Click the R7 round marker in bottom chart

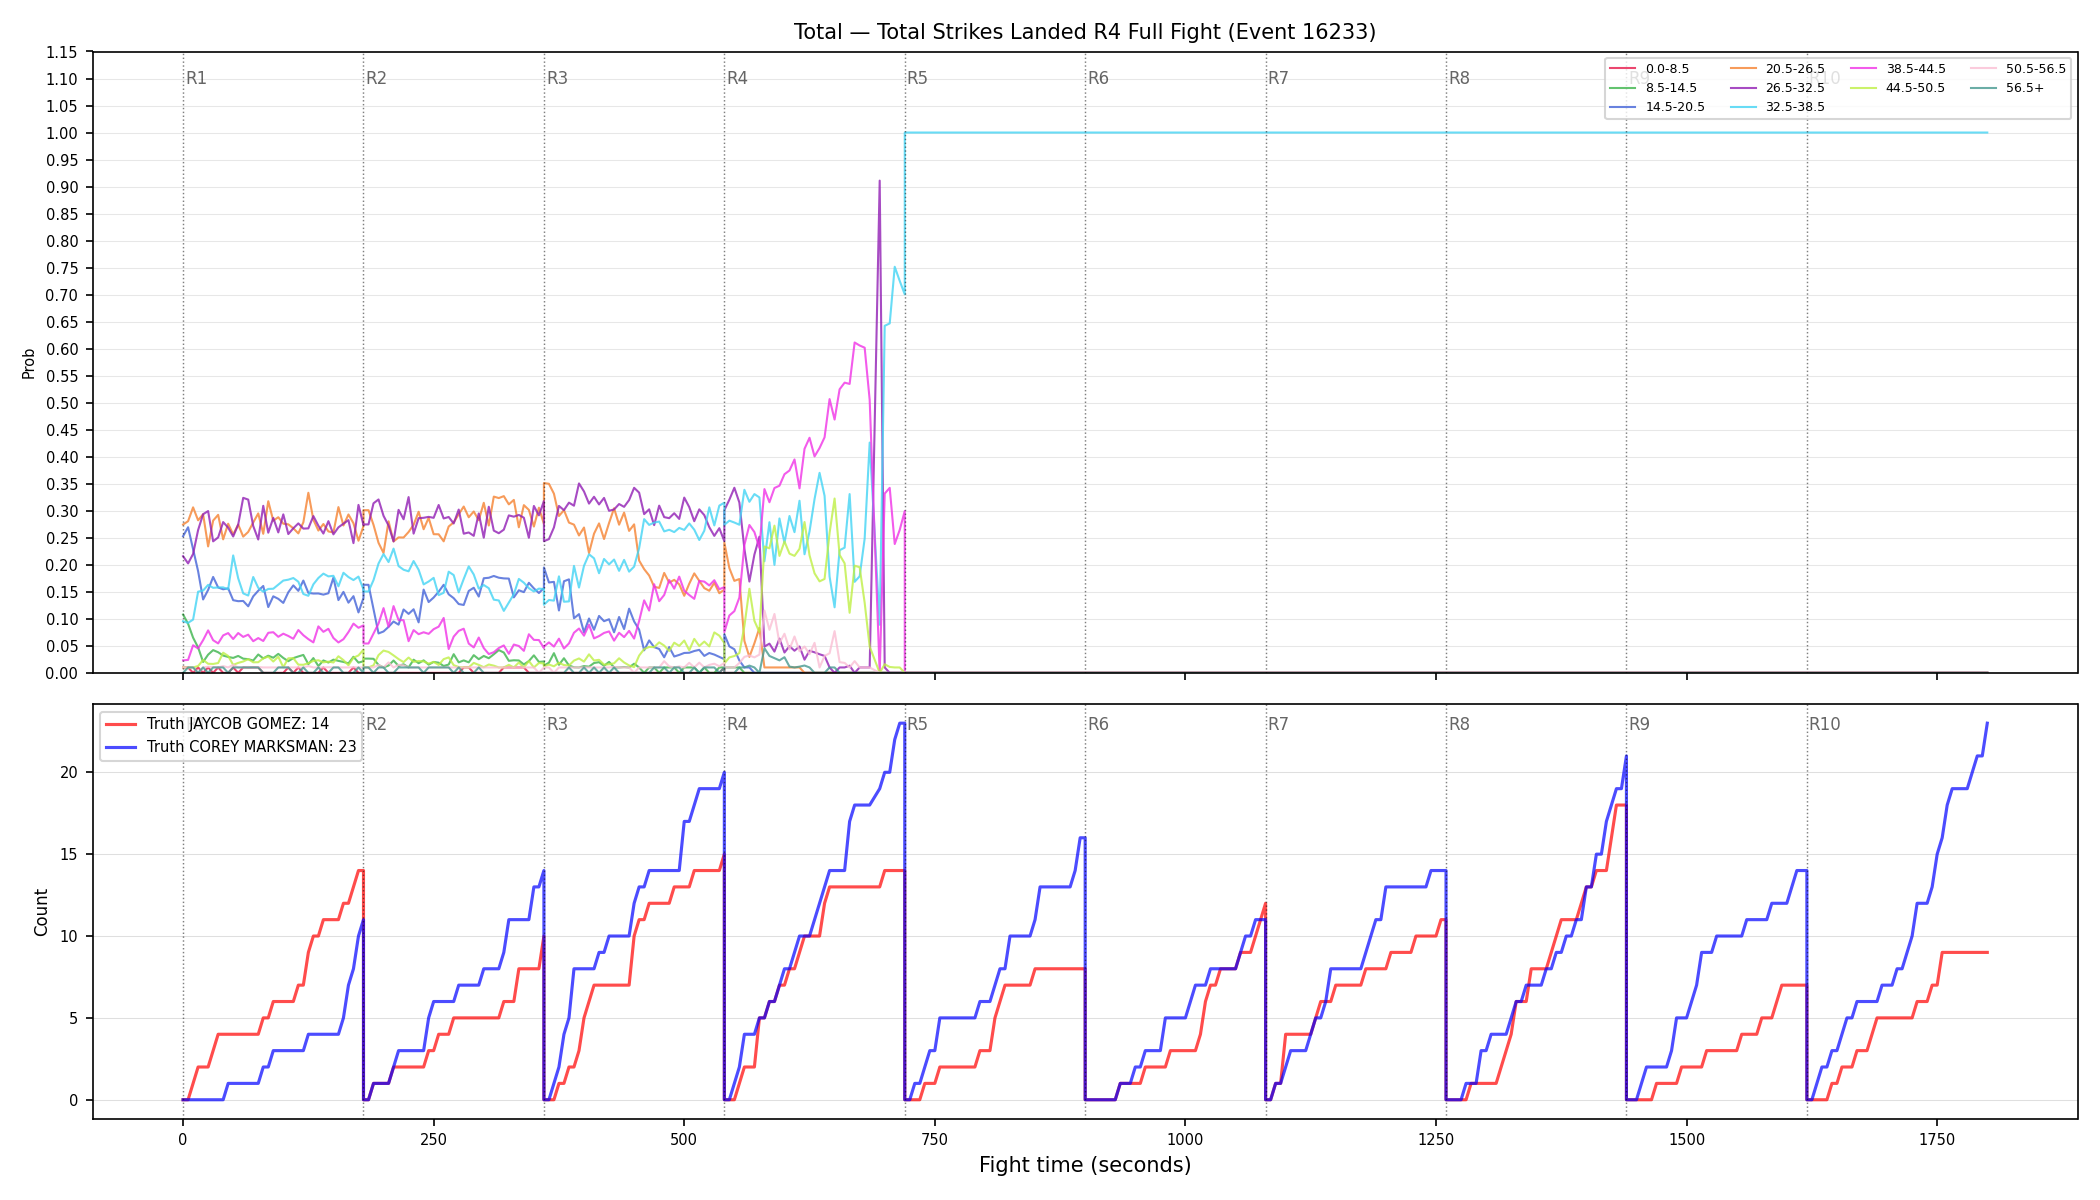(x=1278, y=724)
